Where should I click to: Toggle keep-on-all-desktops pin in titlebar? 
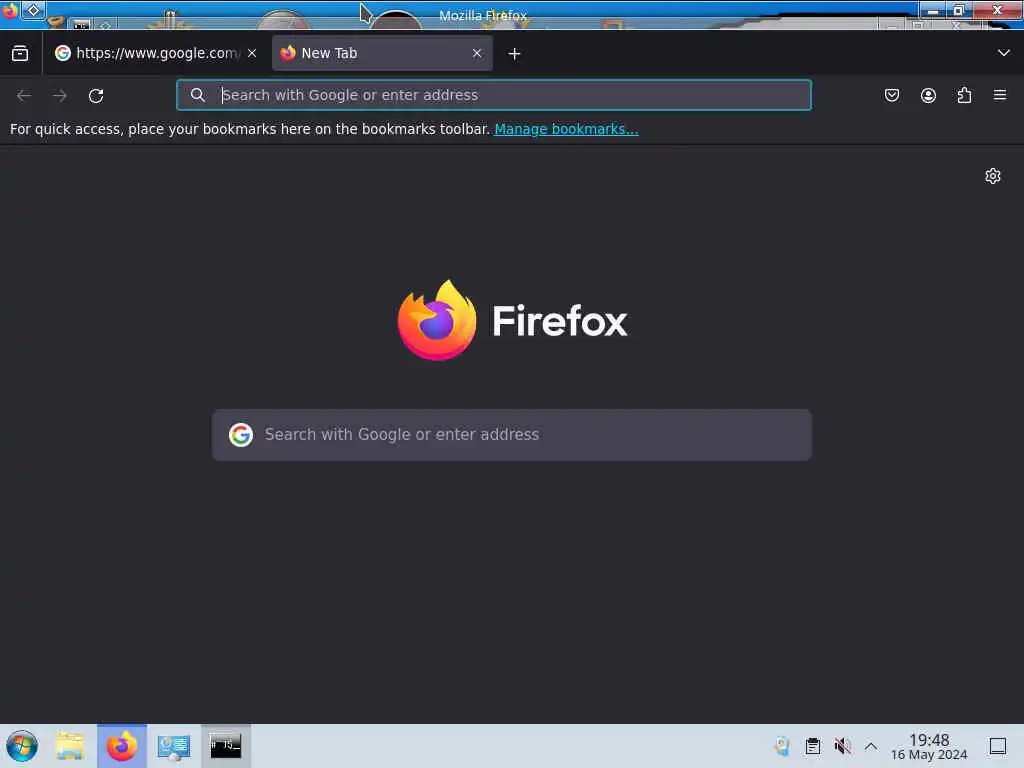click(33, 10)
